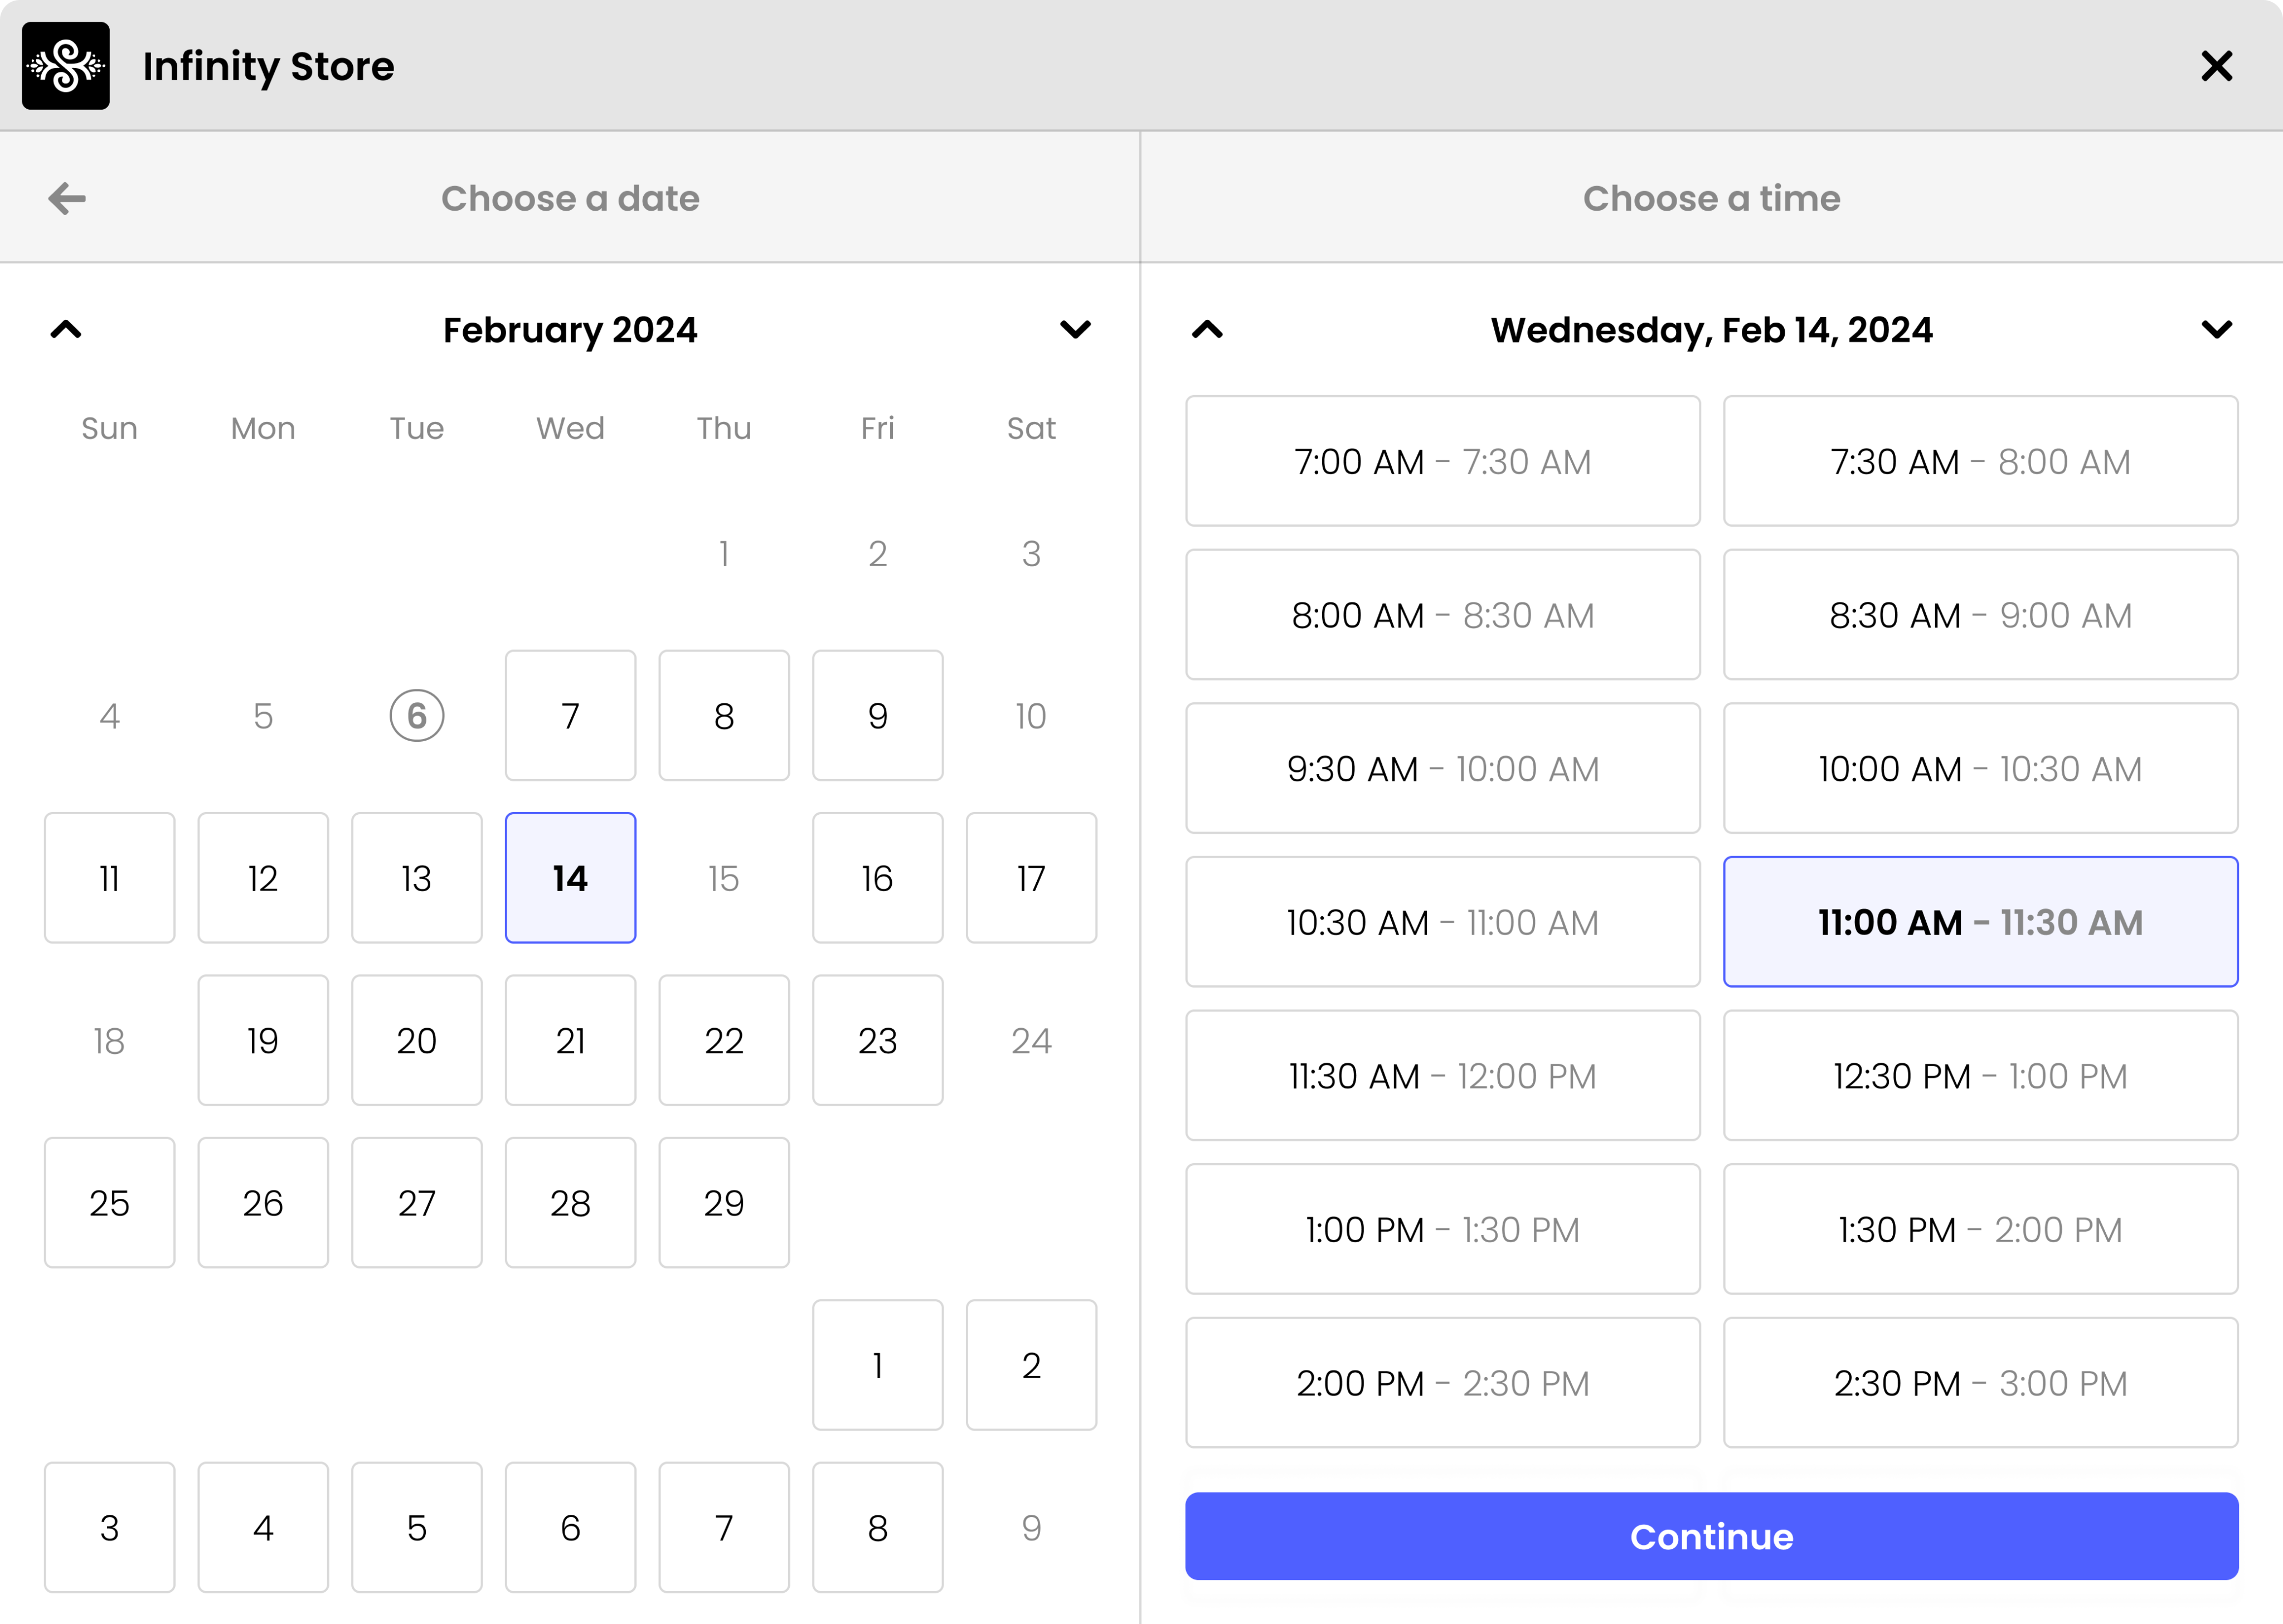2283x1624 pixels.
Task: Select the 12:30 PM – 1:00 PM slot
Action: [x=1980, y=1076]
